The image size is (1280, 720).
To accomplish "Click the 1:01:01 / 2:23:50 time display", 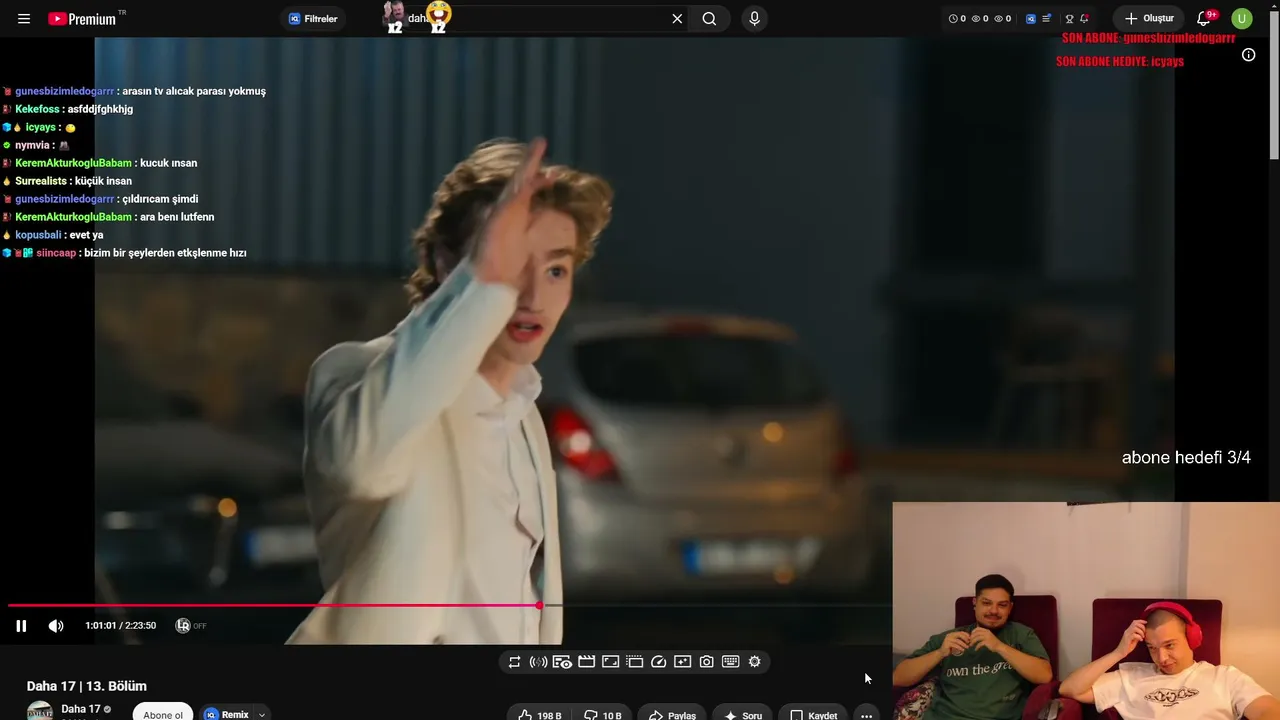I will point(120,626).
